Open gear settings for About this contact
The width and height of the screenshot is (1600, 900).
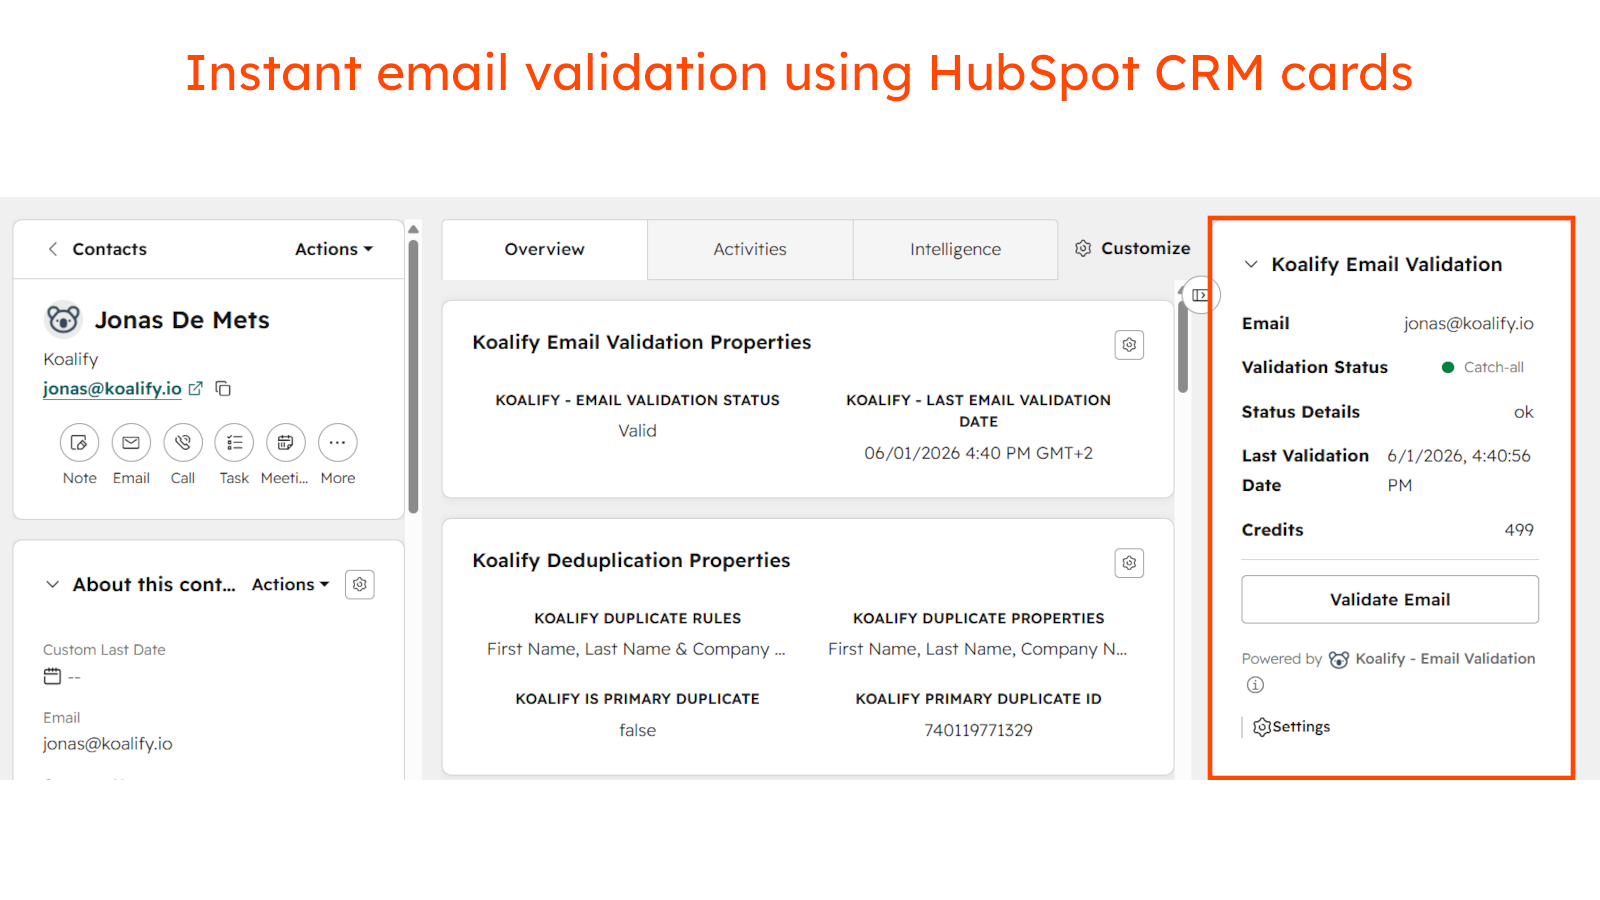click(x=360, y=585)
